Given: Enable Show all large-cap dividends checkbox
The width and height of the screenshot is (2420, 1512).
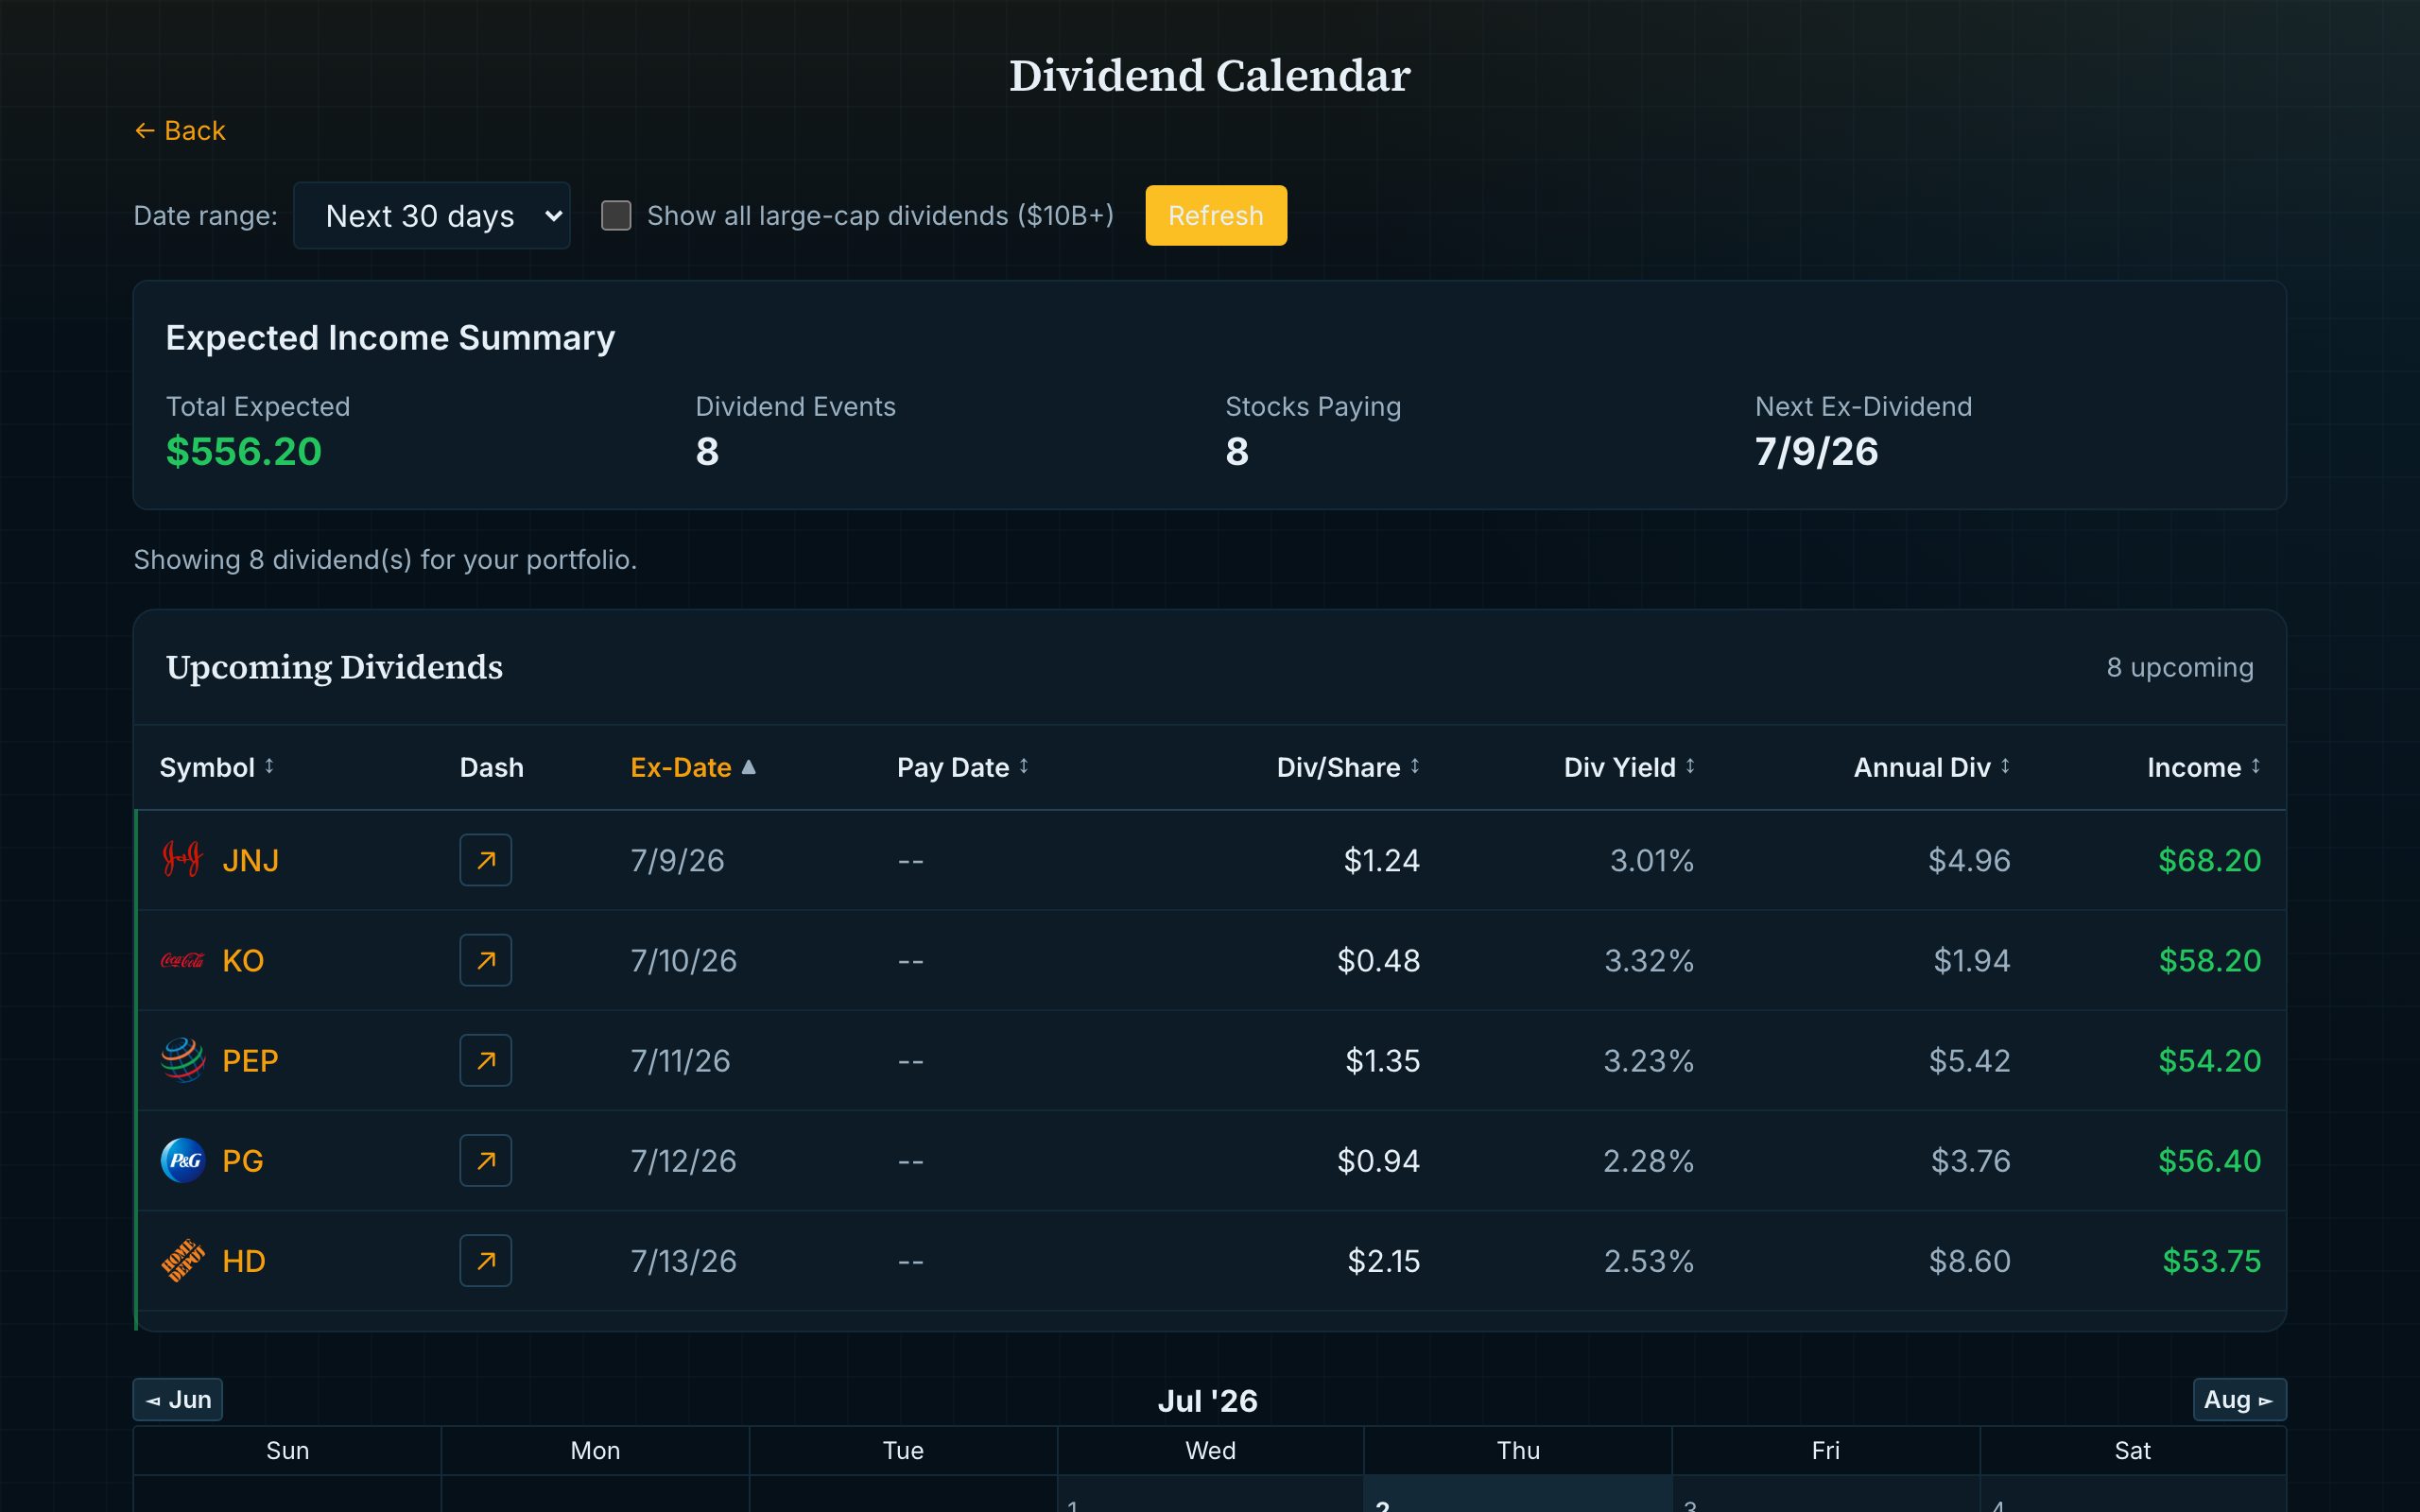Looking at the screenshot, I should tap(616, 215).
